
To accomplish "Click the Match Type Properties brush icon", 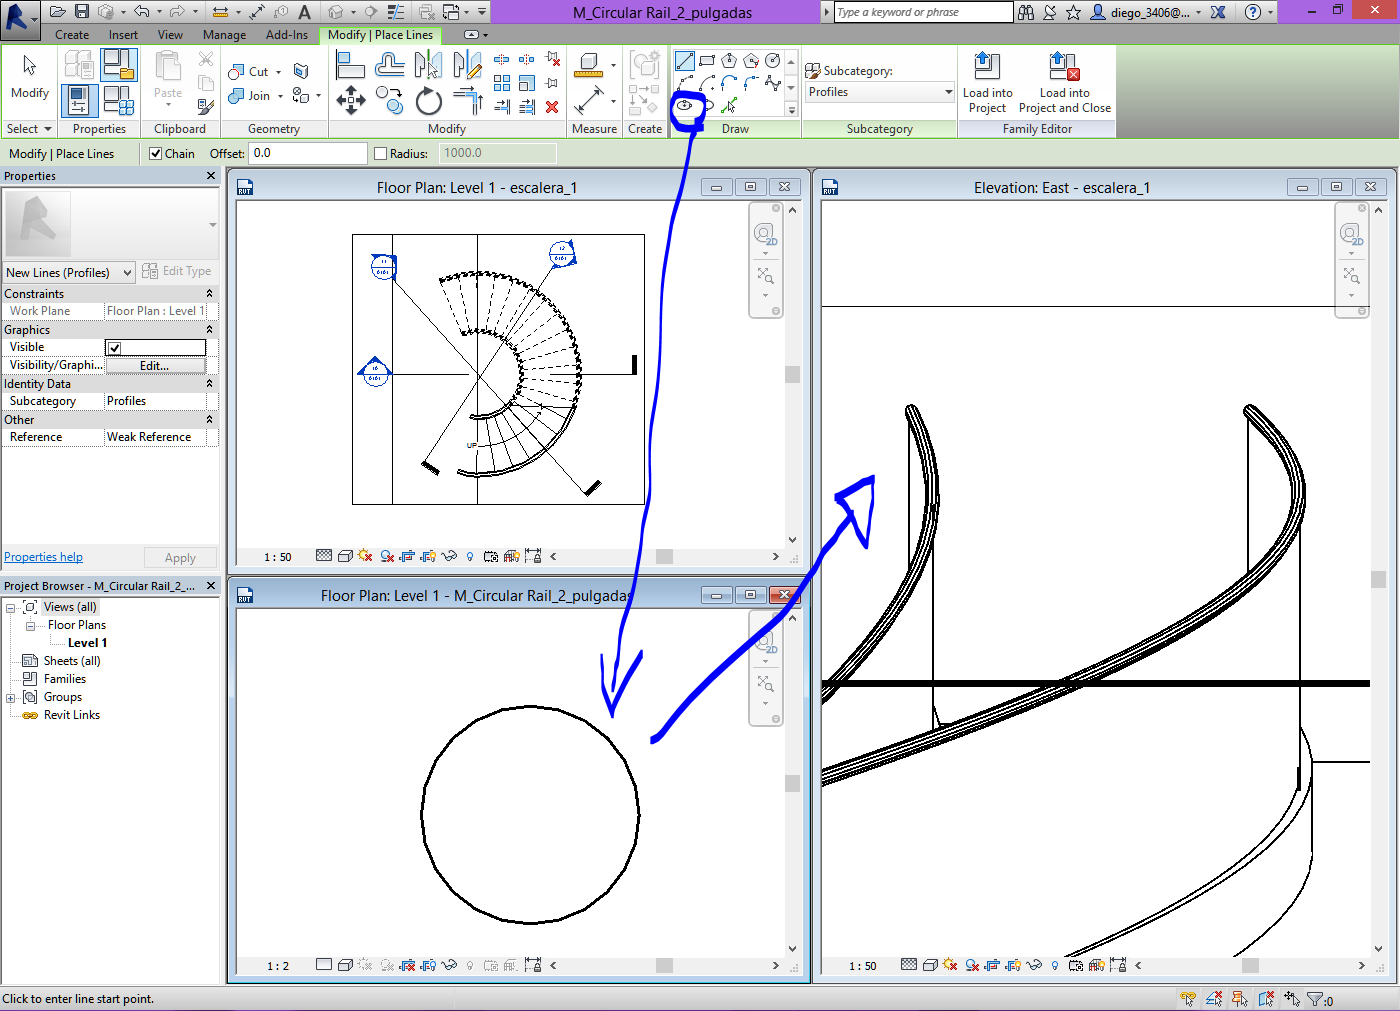I will click(205, 105).
